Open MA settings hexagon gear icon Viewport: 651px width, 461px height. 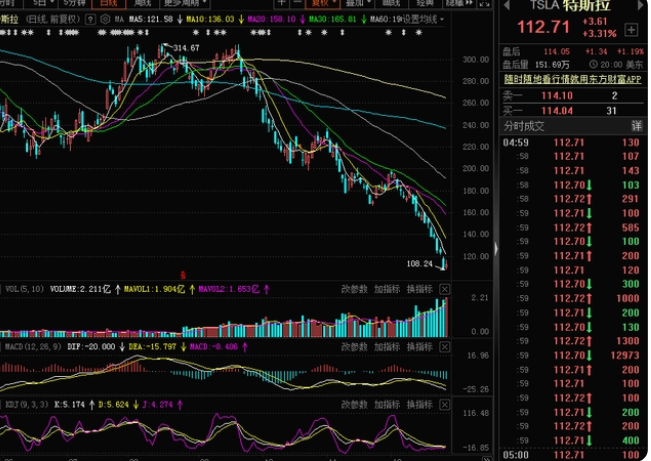click(105, 19)
